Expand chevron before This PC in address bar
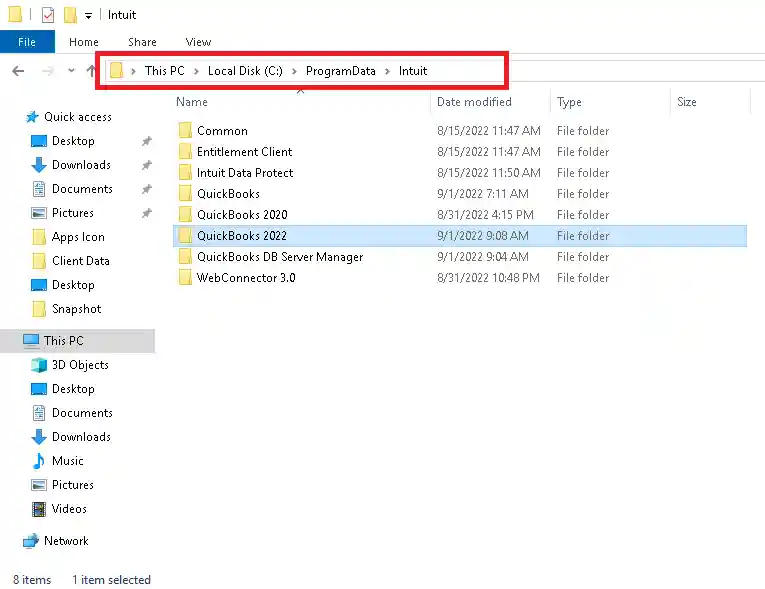765x589 pixels. 133,71
